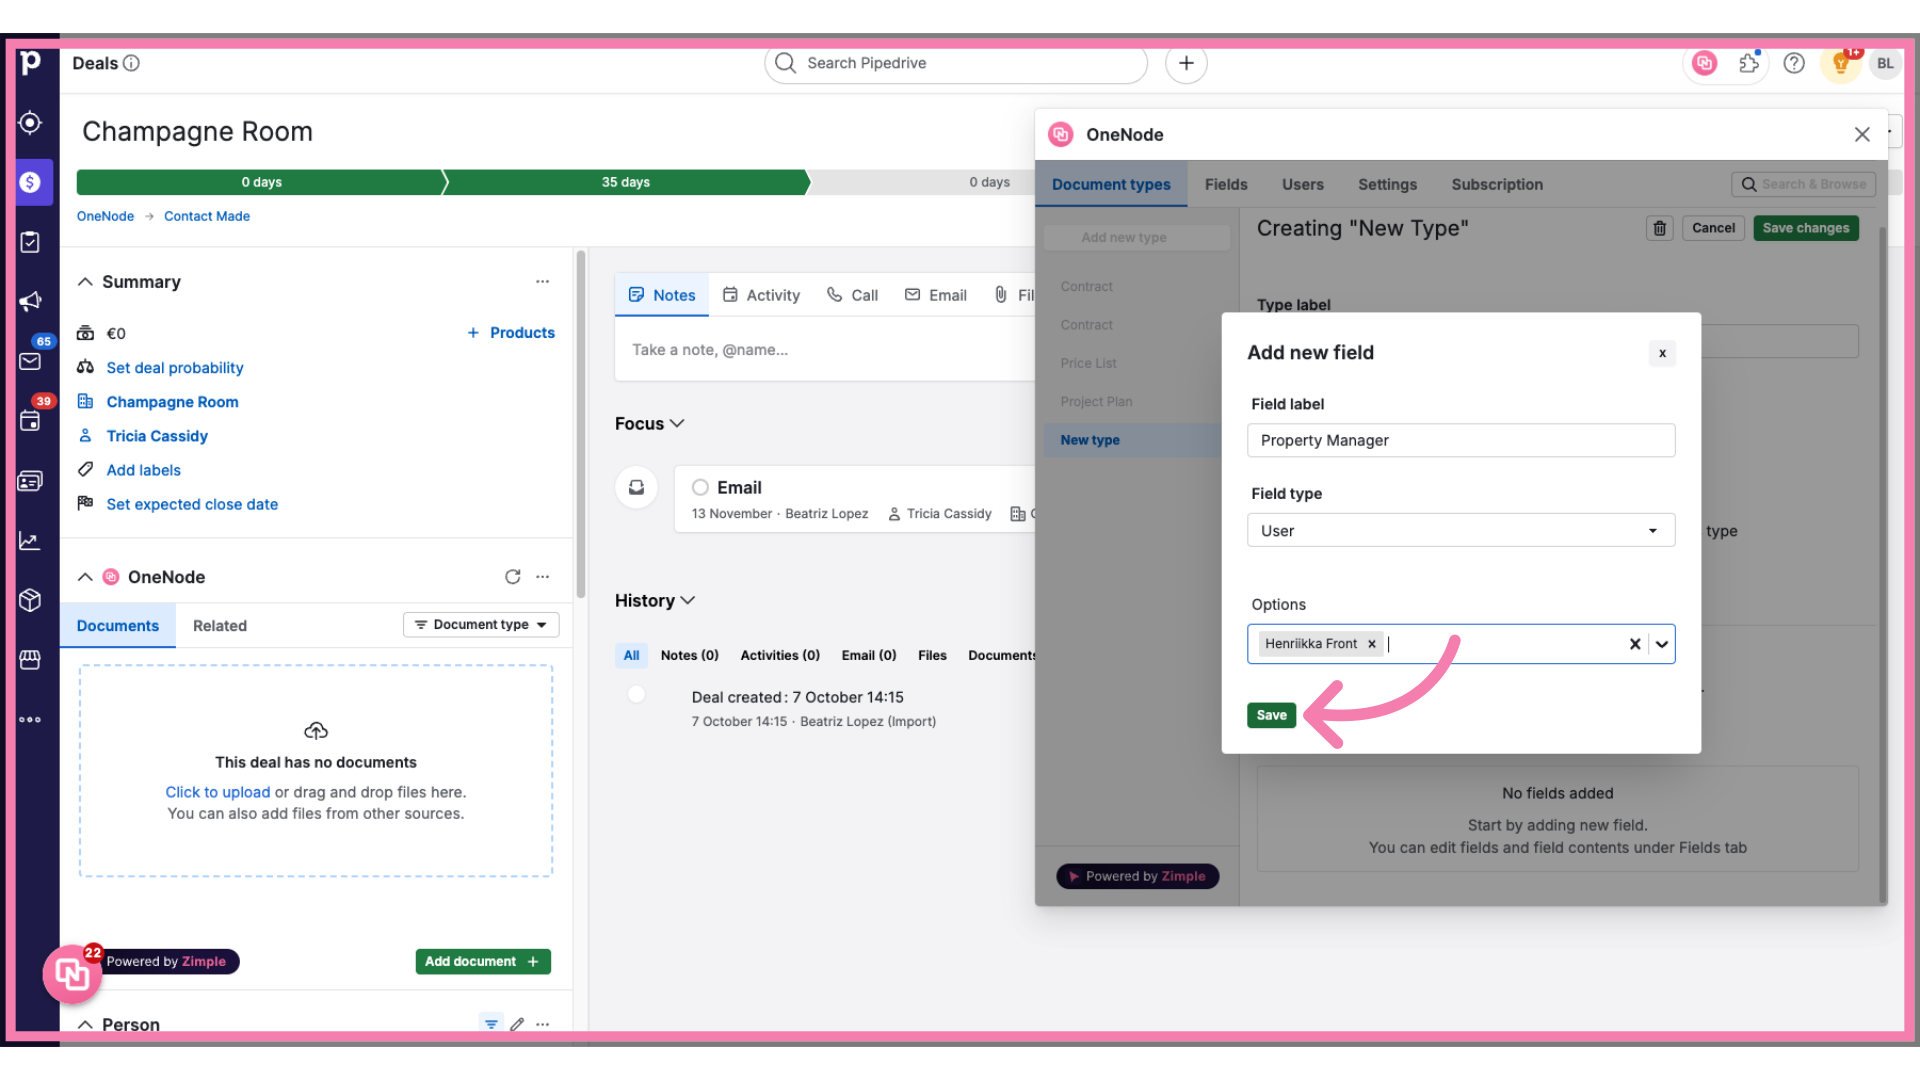Click the add new item plus icon in header
The width and height of the screenshot is (1920, 1080).
click(1185, 63)
